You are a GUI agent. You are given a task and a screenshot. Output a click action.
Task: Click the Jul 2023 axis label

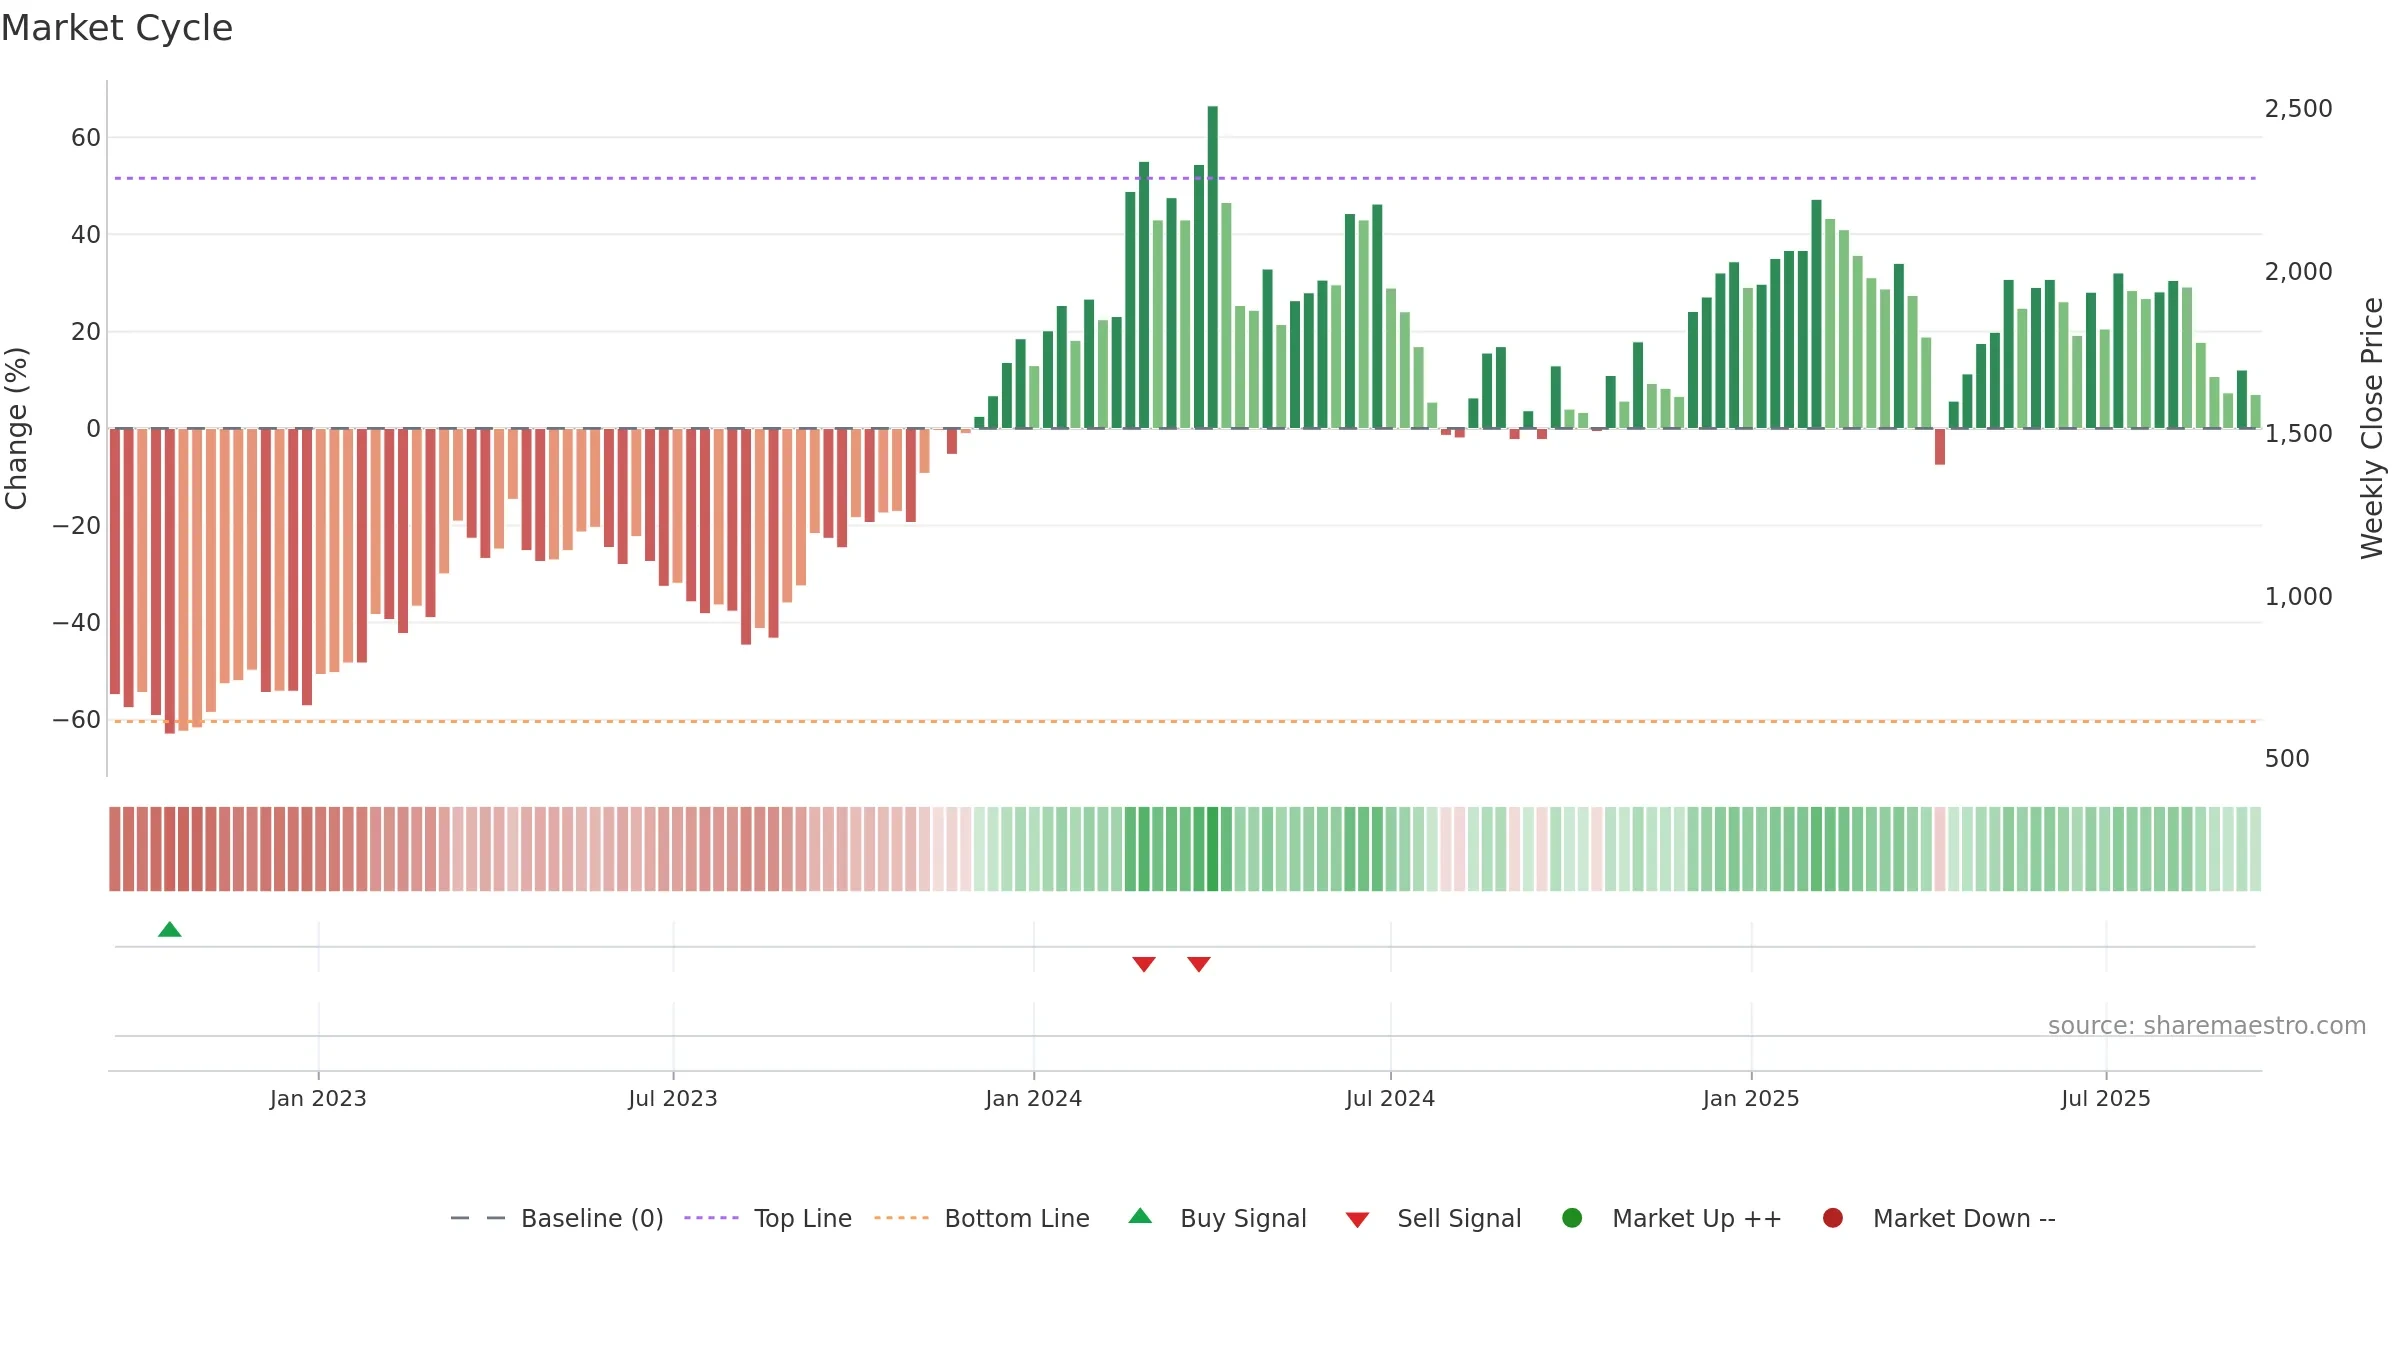pyautogui.click(x=673, y=1099)
